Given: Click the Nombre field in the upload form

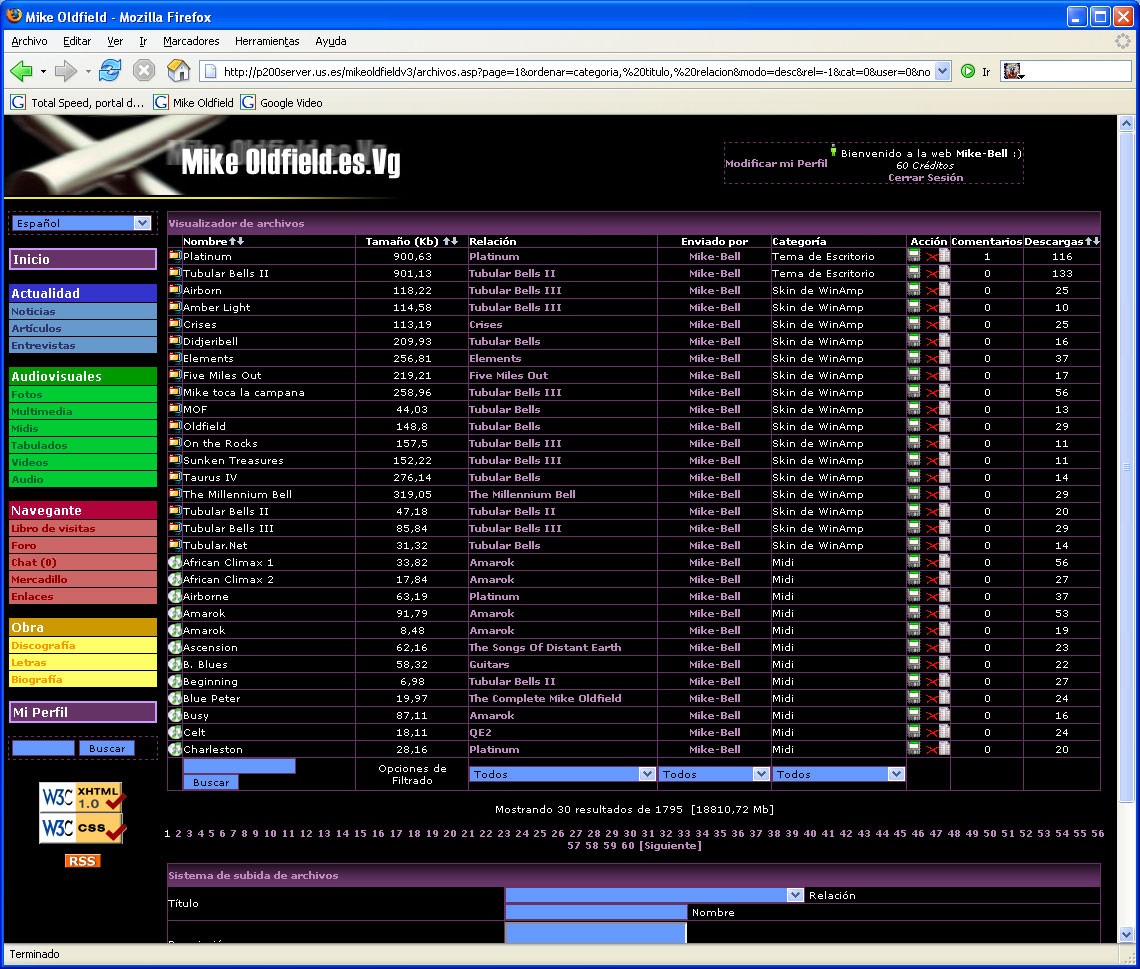Looking at the screenshot, I should point(596,912).
